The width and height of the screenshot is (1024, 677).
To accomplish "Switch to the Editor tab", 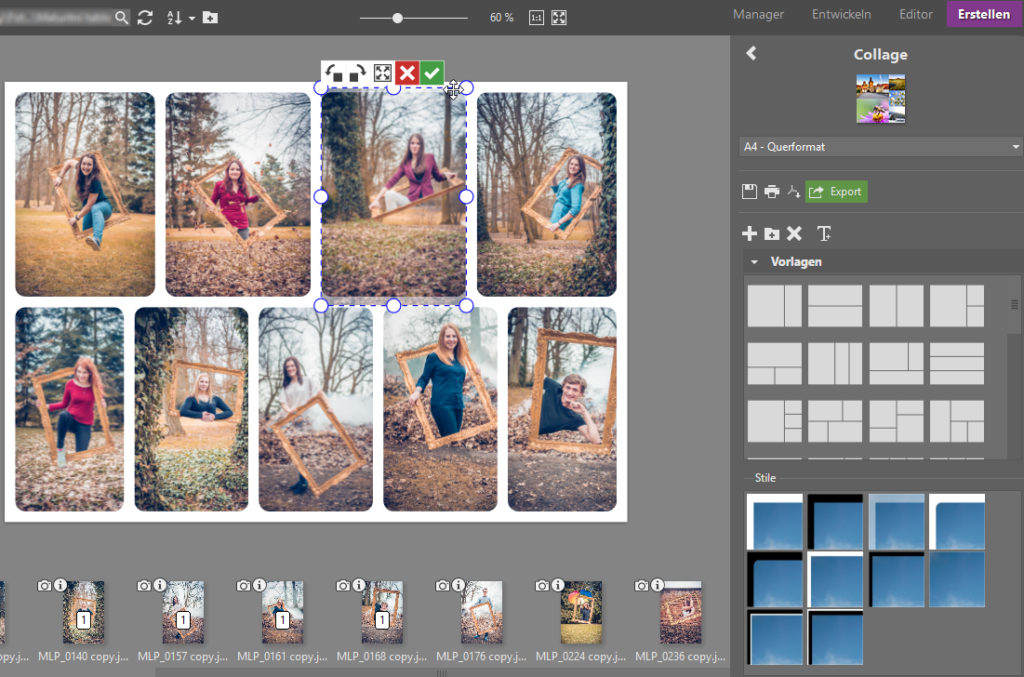I will click(916, 14).
